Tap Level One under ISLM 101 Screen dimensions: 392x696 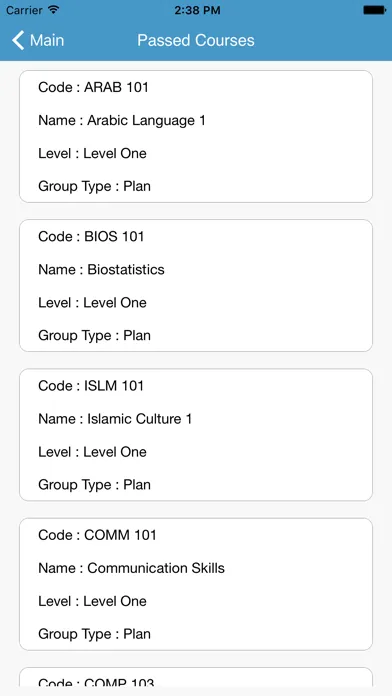coord(92,452)
